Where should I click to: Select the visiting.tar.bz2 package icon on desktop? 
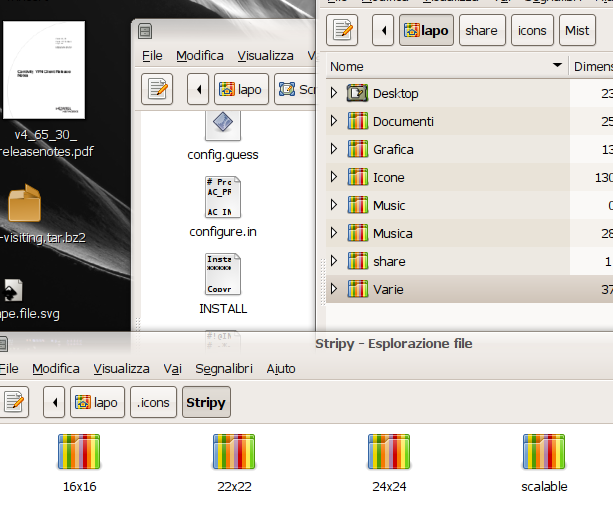coord(25,203)
